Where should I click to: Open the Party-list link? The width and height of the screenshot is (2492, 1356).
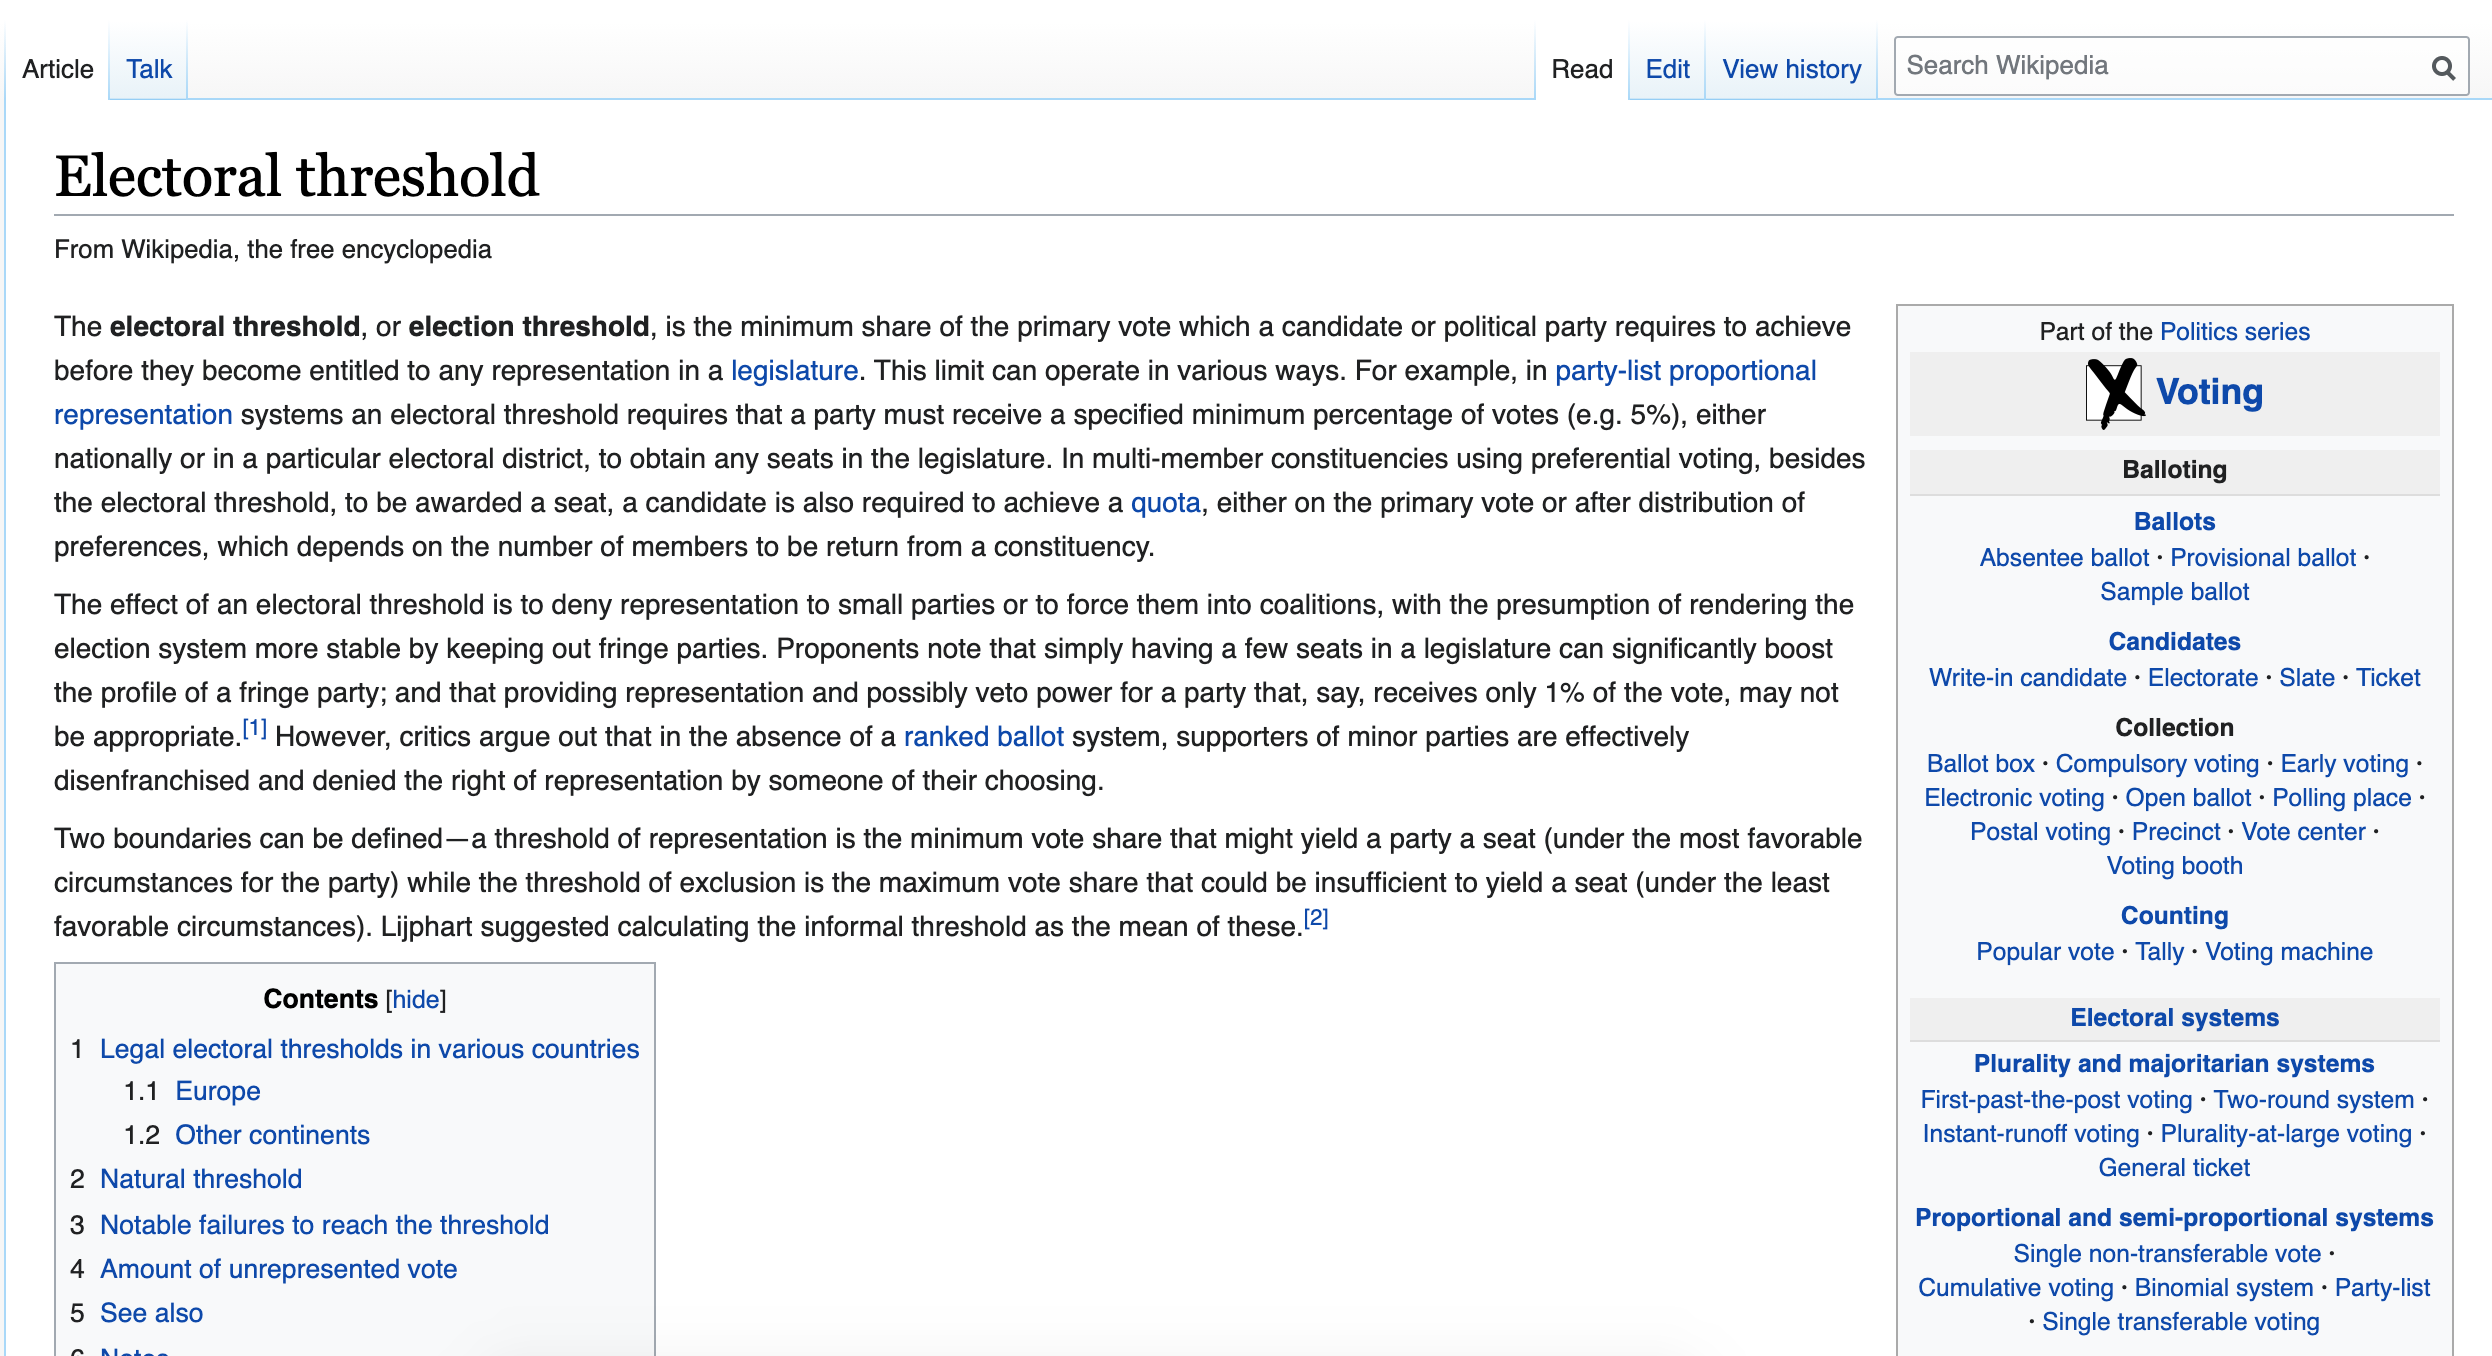coord(2382,1288)
